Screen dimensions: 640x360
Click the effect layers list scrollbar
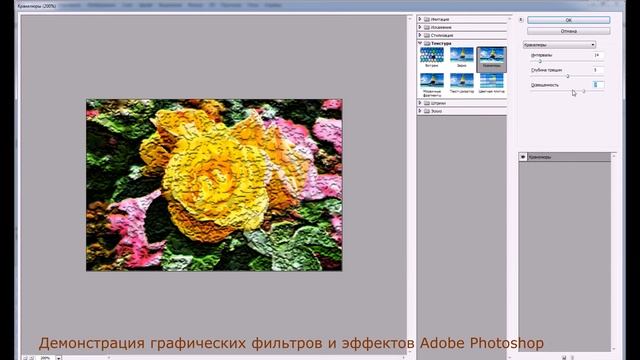pyautogui.click(x=614, y=252)
